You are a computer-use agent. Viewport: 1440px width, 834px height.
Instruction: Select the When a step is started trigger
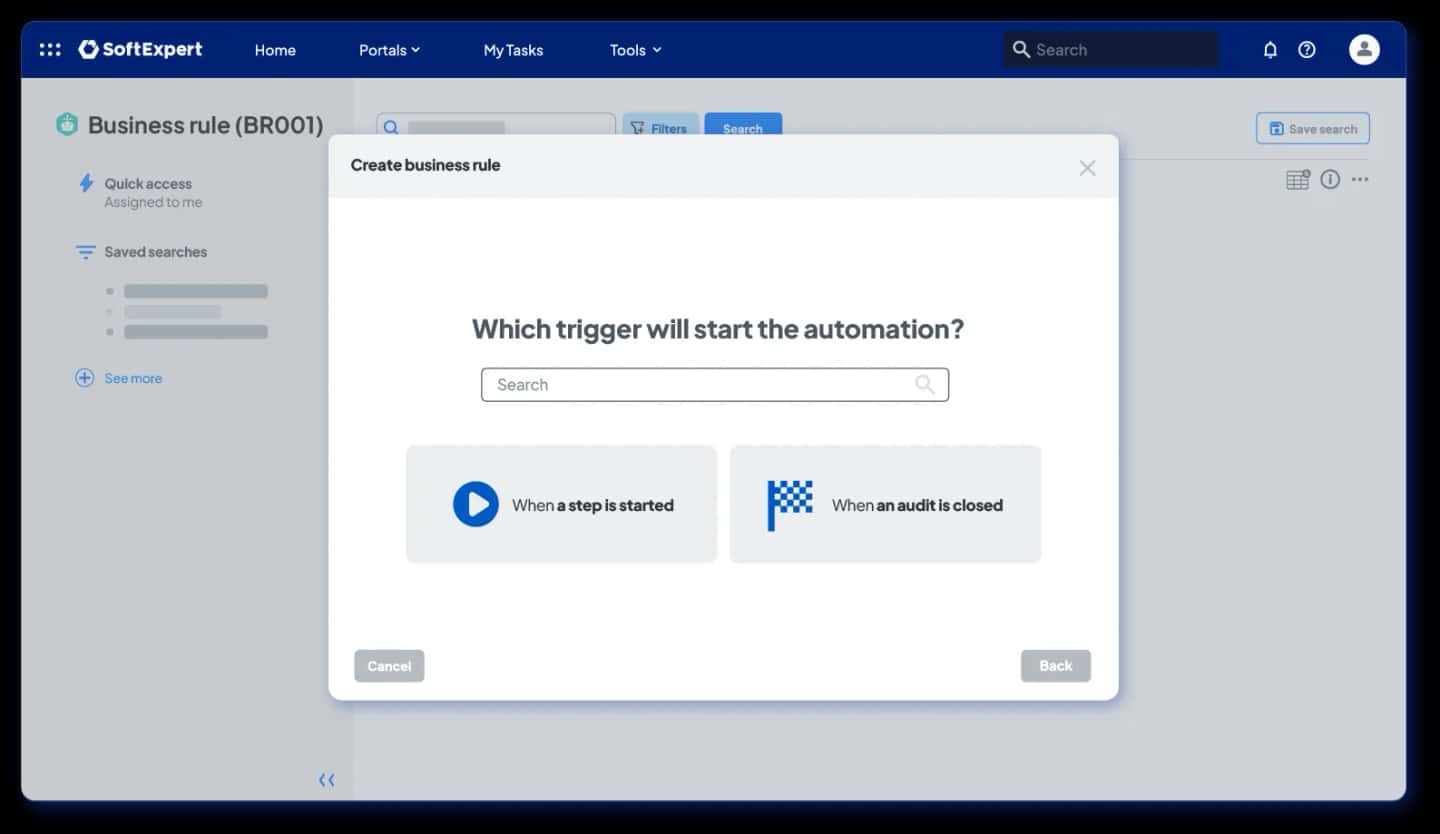tap(561, 504)
